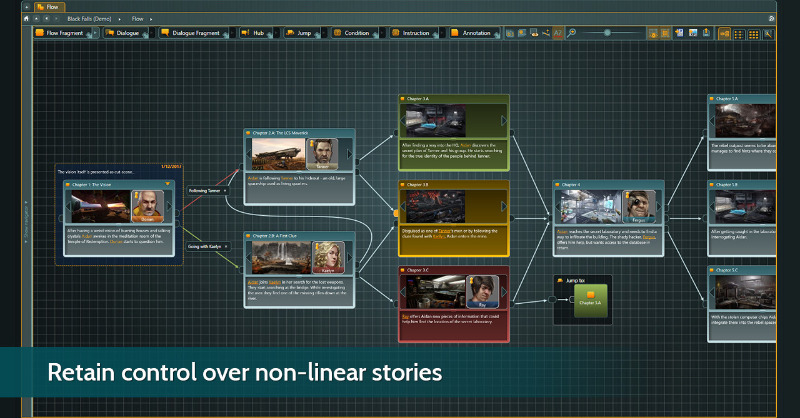Open the wrench settings icon
The image size is (800, 418).
(x=768, y=34)
